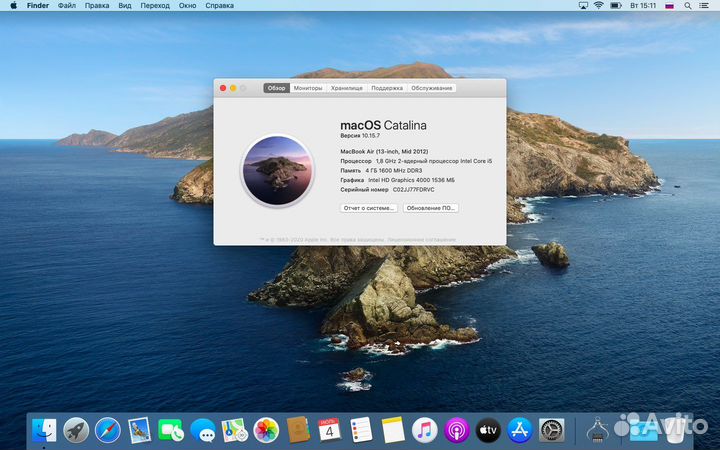Launch Music app from Dock
720x450 pixels.
click(x=424, y=430)
